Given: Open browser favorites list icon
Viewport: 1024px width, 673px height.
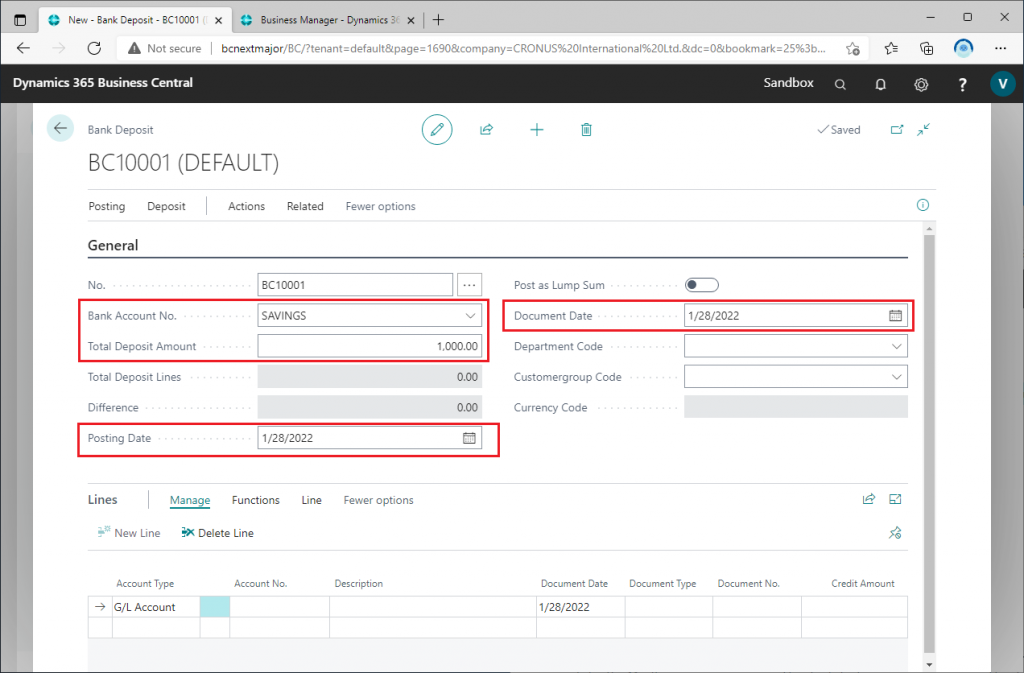Looking at the screenshot, I should tap(891, 48).
